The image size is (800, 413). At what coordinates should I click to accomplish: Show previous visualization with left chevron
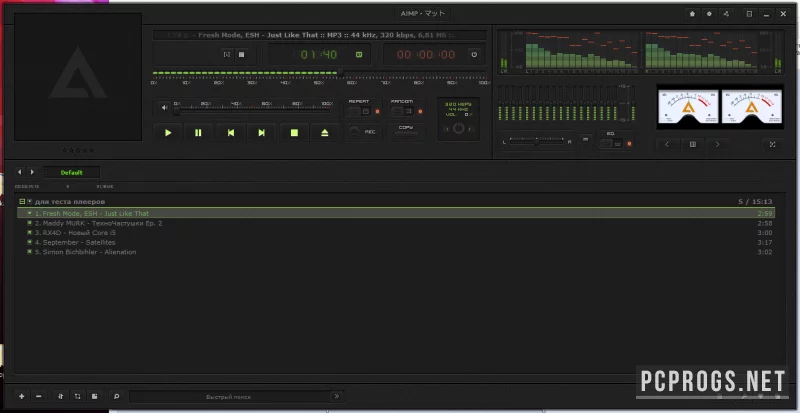[x=667, y=144]
